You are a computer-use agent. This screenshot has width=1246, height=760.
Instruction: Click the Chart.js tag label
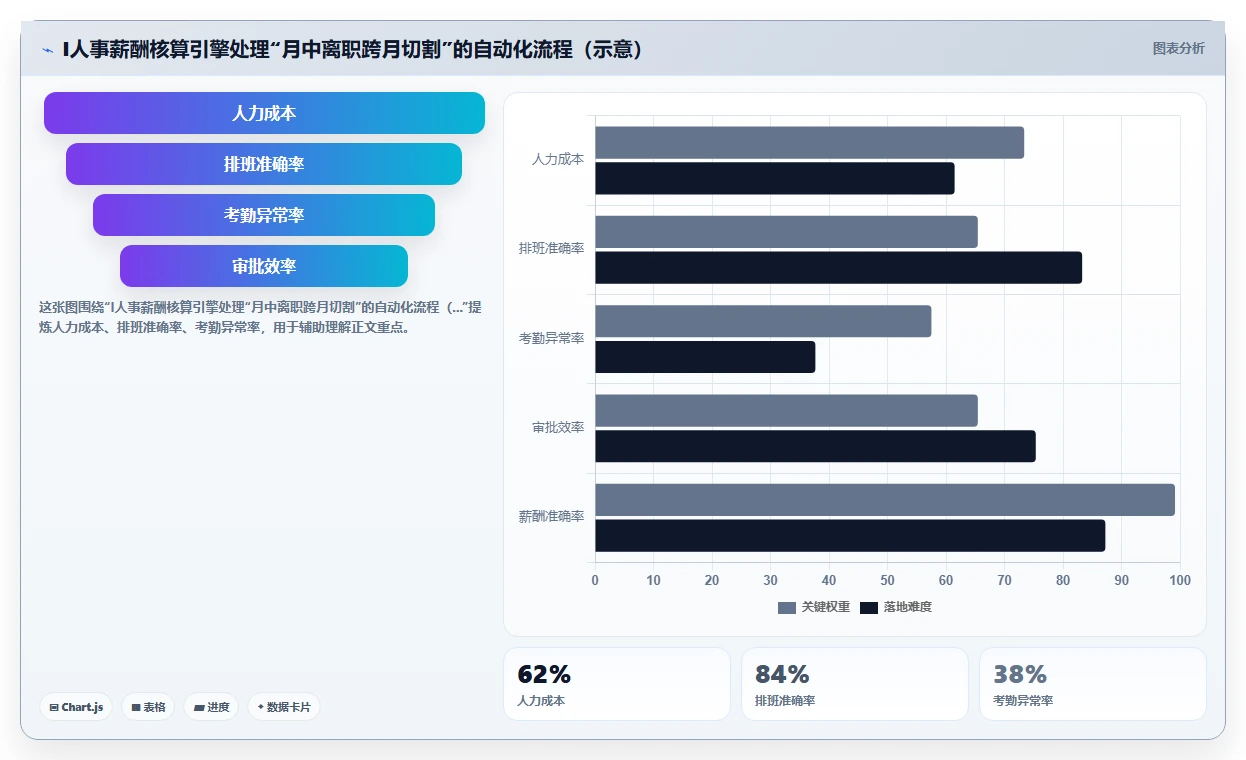(x=82, y=707)
